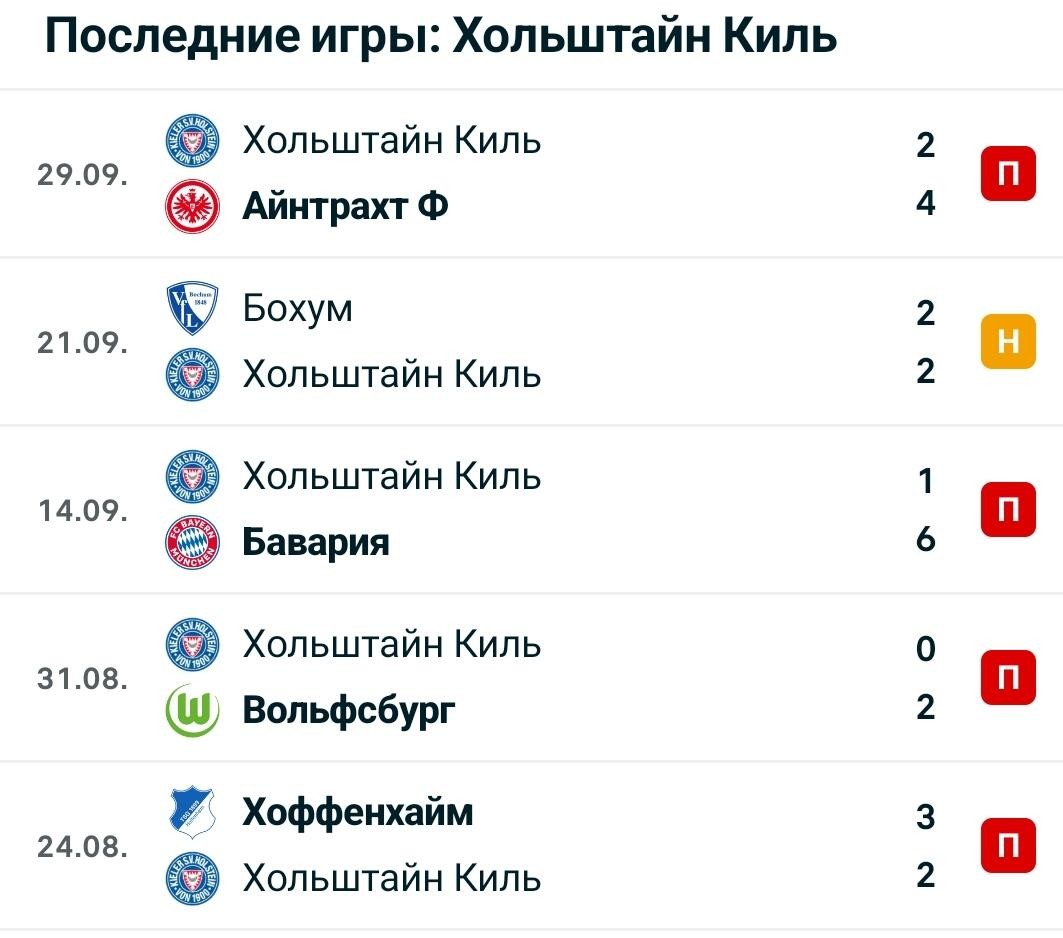Open the Бохум team name
The image size is (1063, 938).
pyautogui.click(x=298, y=308)
